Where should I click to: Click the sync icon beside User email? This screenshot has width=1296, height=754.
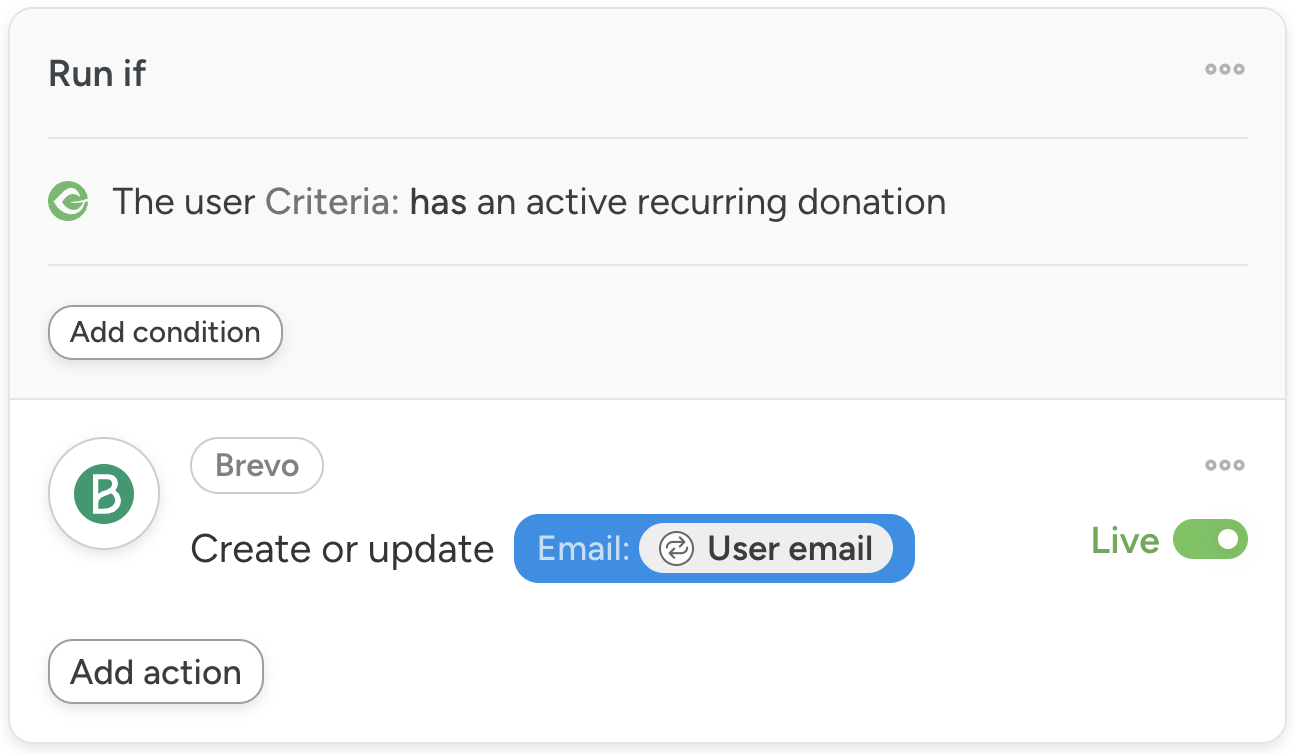[x=676, y=549]
